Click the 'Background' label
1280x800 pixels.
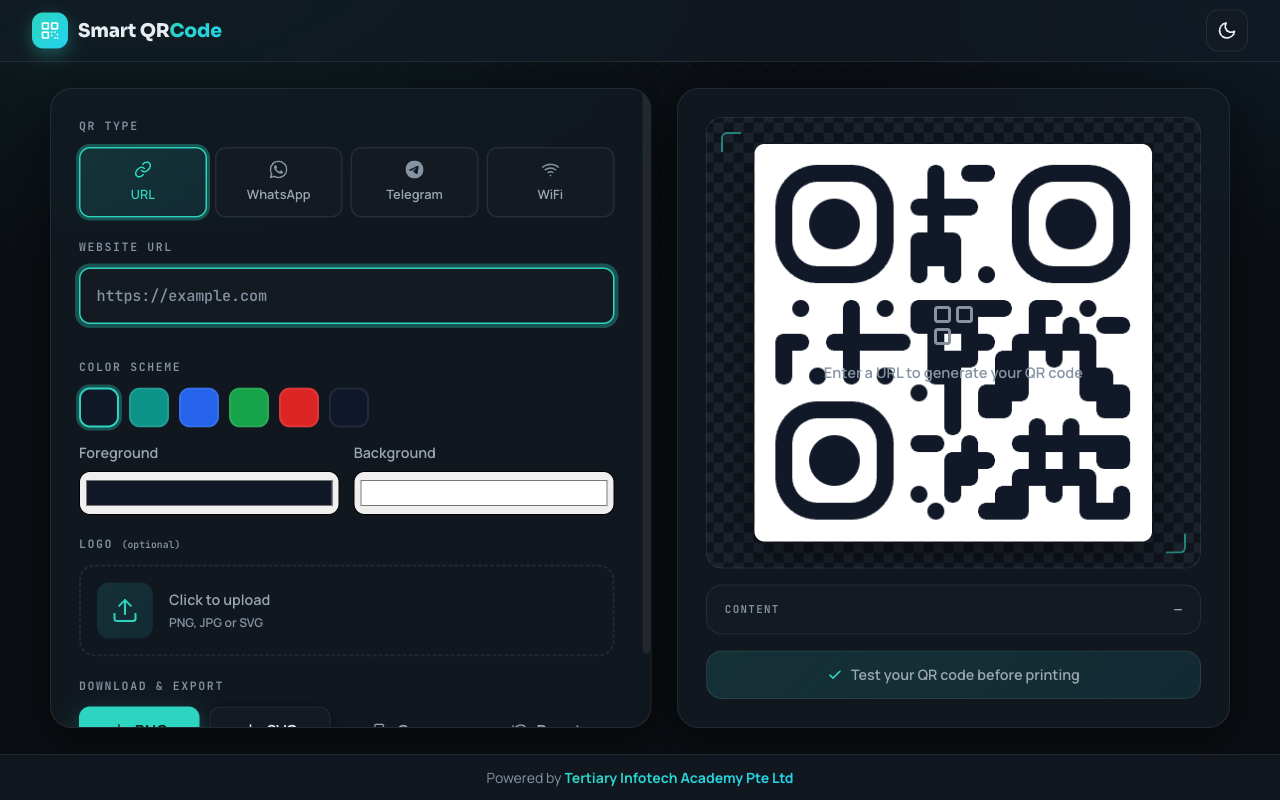tap(395, 453)
